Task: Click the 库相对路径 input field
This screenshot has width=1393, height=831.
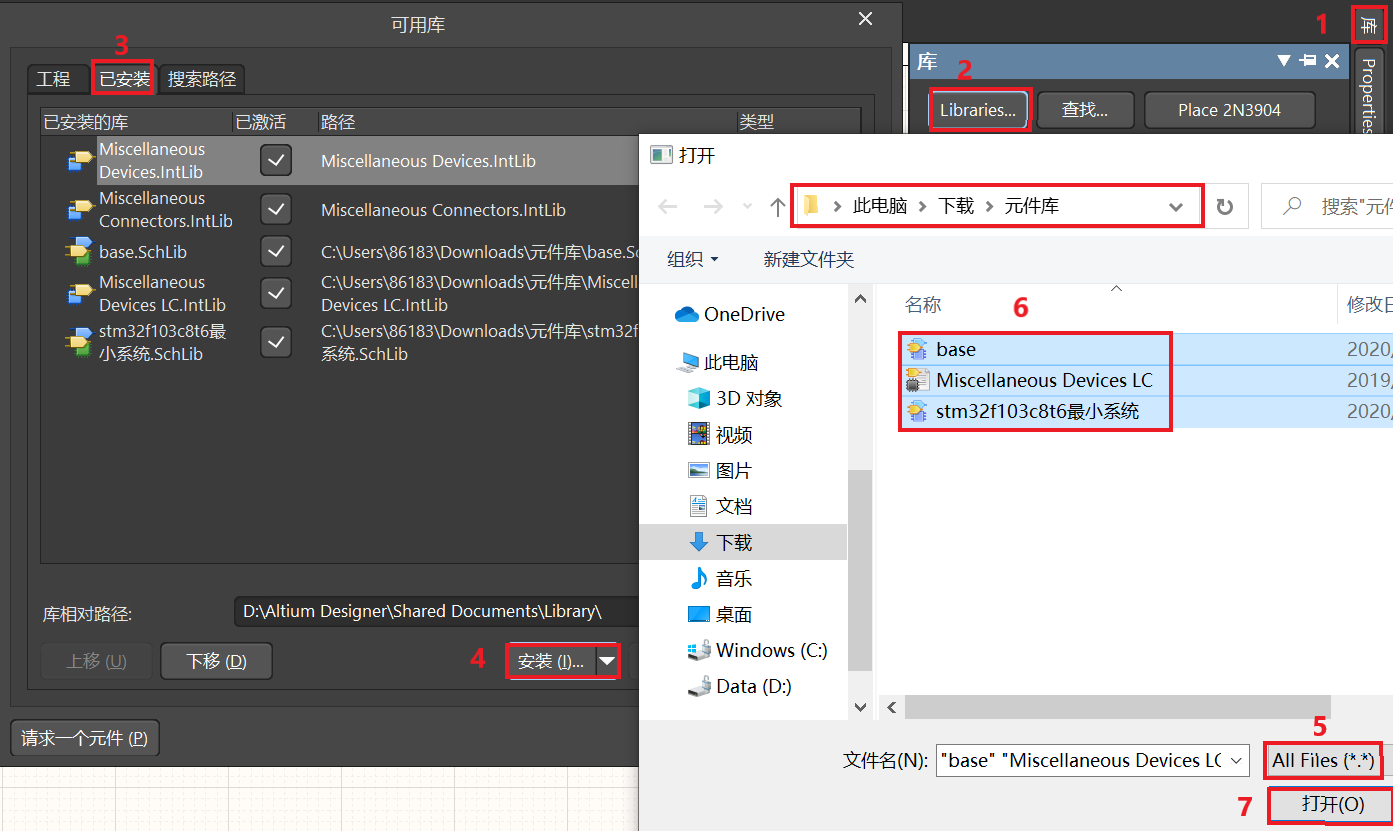Action: tap(438, 611)
